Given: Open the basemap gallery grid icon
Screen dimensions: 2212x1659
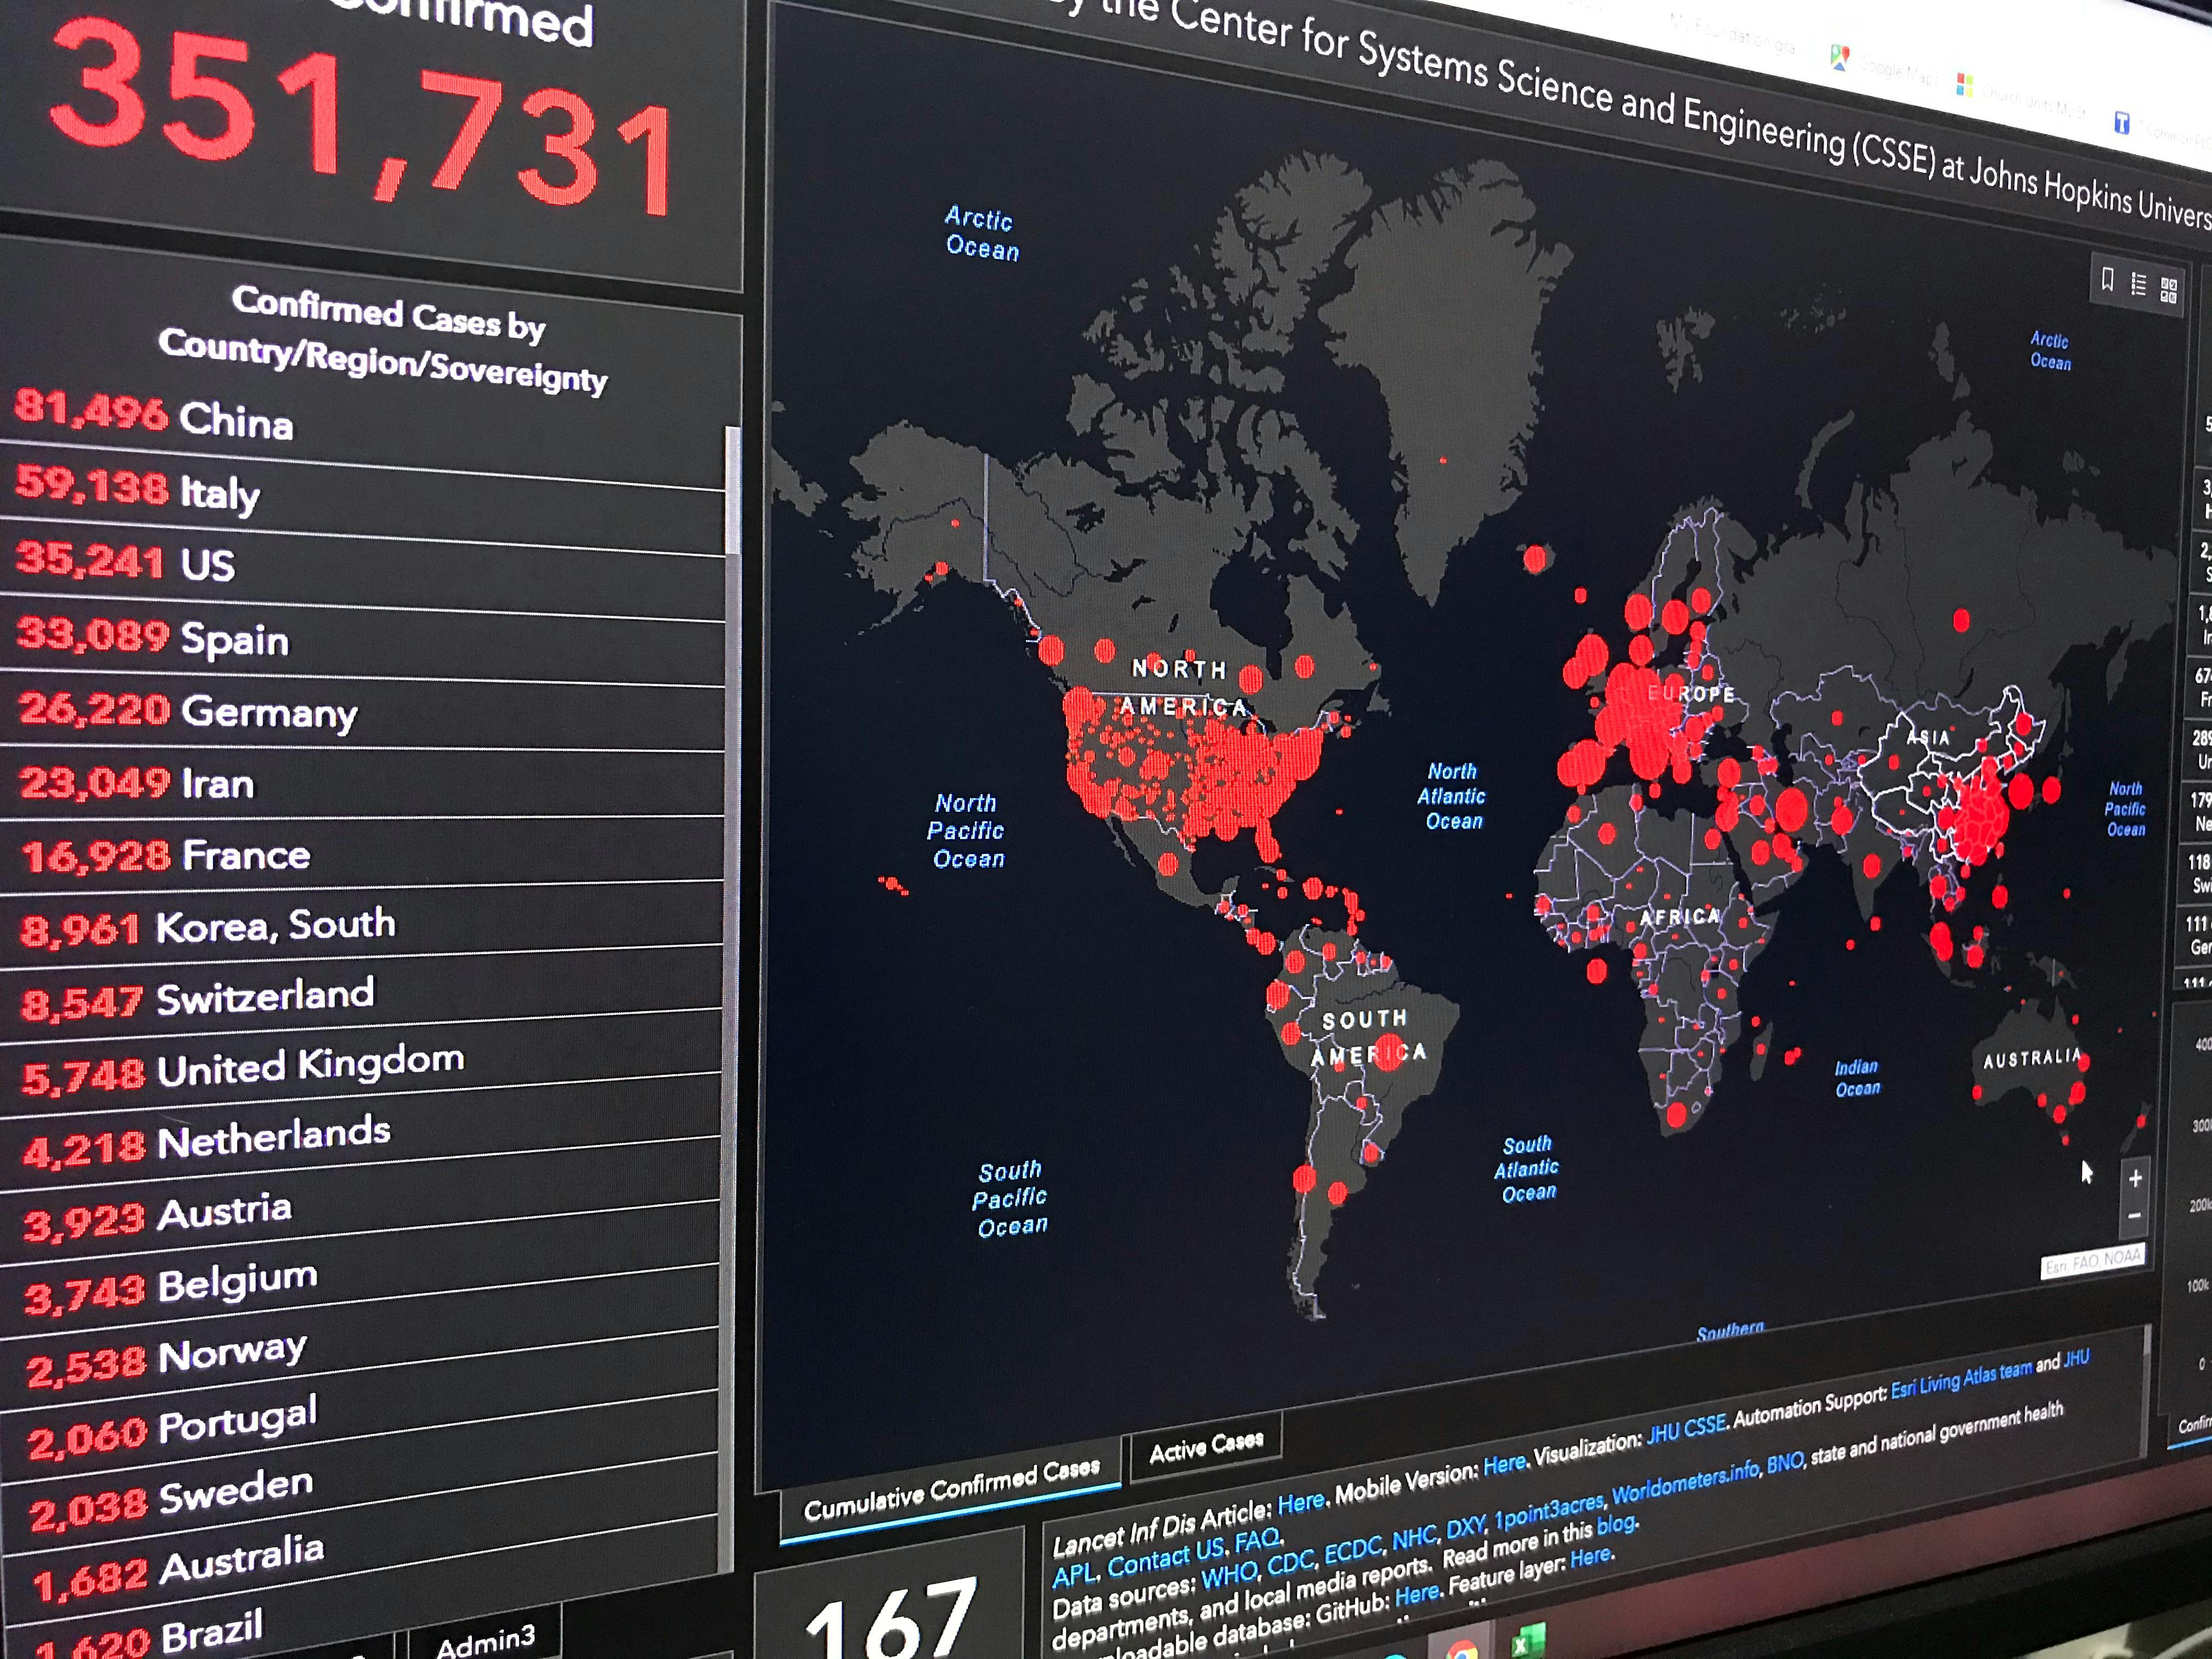Looking at the screenshot, I should 2168,290.
